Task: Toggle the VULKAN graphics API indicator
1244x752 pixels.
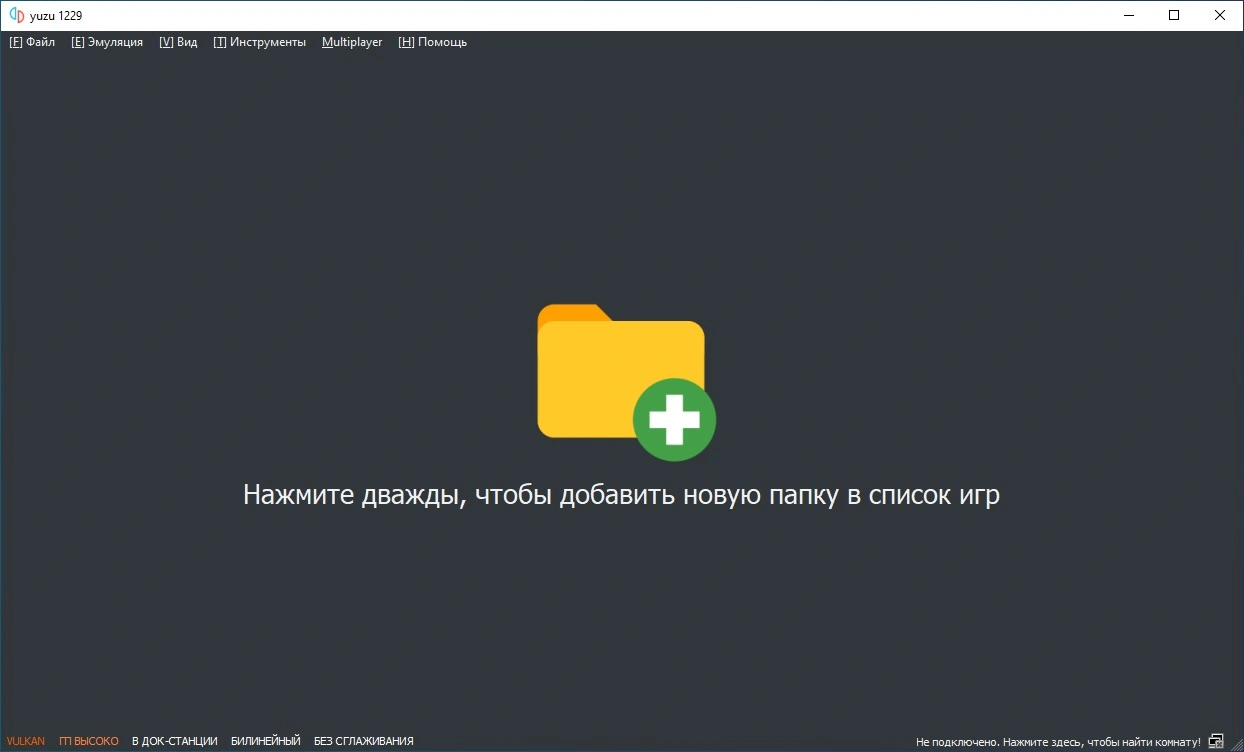Action: click(x=26, y=741)
